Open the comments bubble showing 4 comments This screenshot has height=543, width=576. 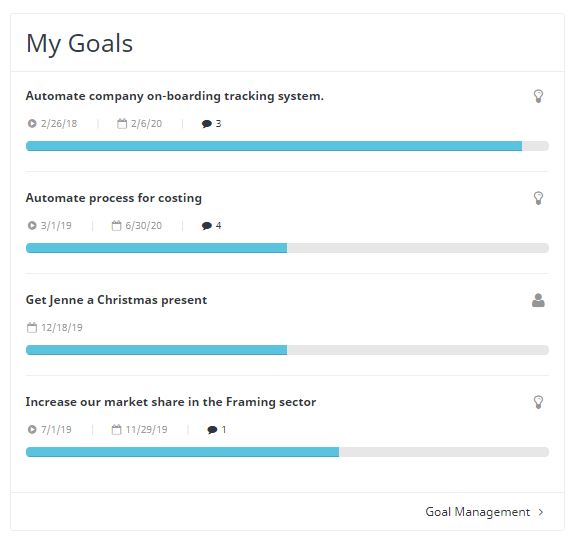click(x=207, y=226)
